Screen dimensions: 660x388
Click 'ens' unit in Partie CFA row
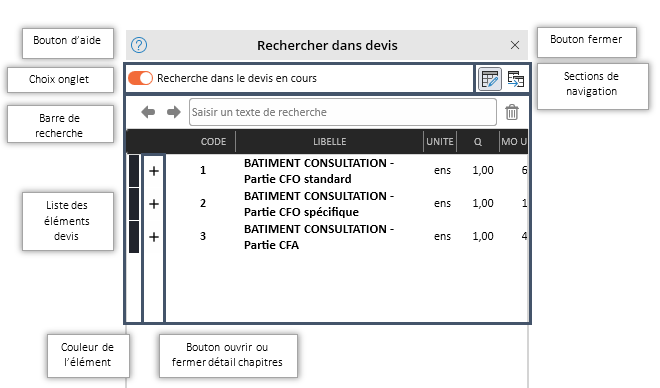(x=442, y=237)
